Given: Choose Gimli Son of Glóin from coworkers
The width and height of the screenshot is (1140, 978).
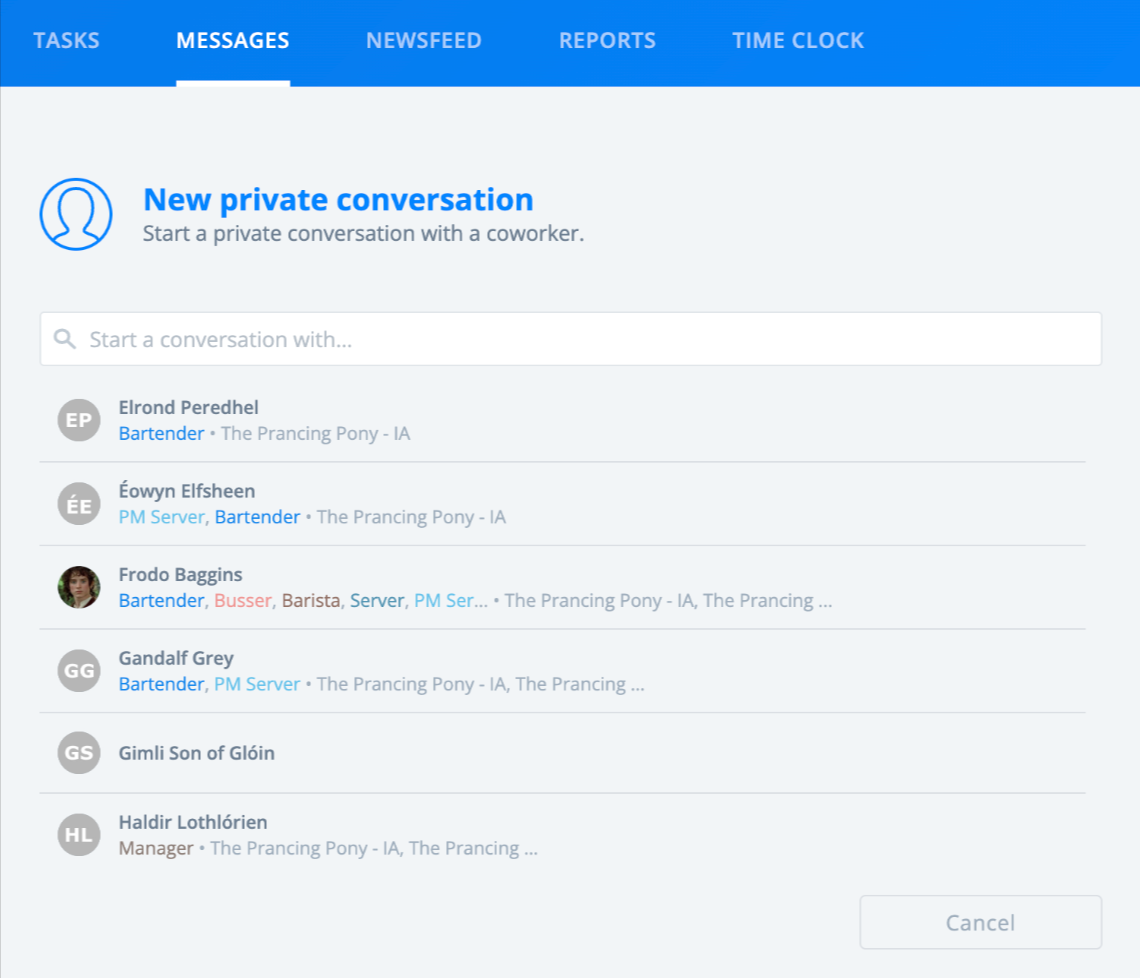Looking at the screenshot, I should [196, 753].
